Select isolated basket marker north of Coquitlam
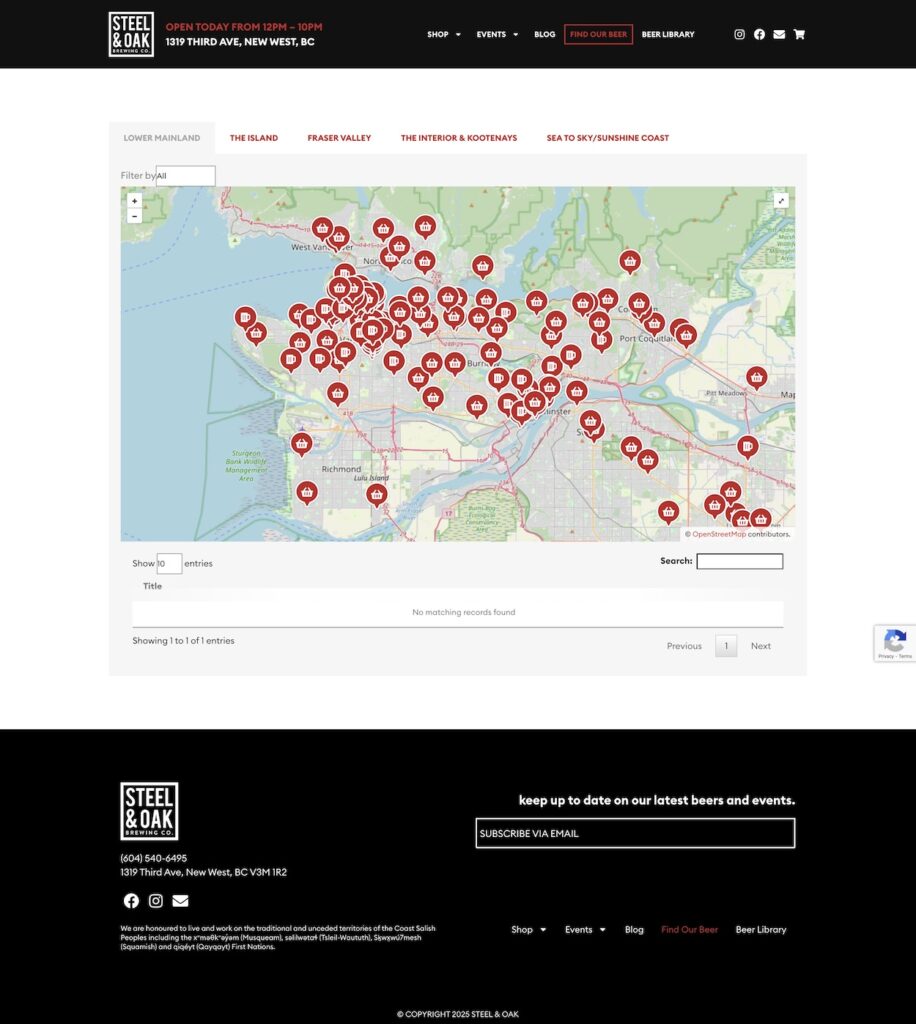Screen dimensions: 916x1024 coord(630,261)
